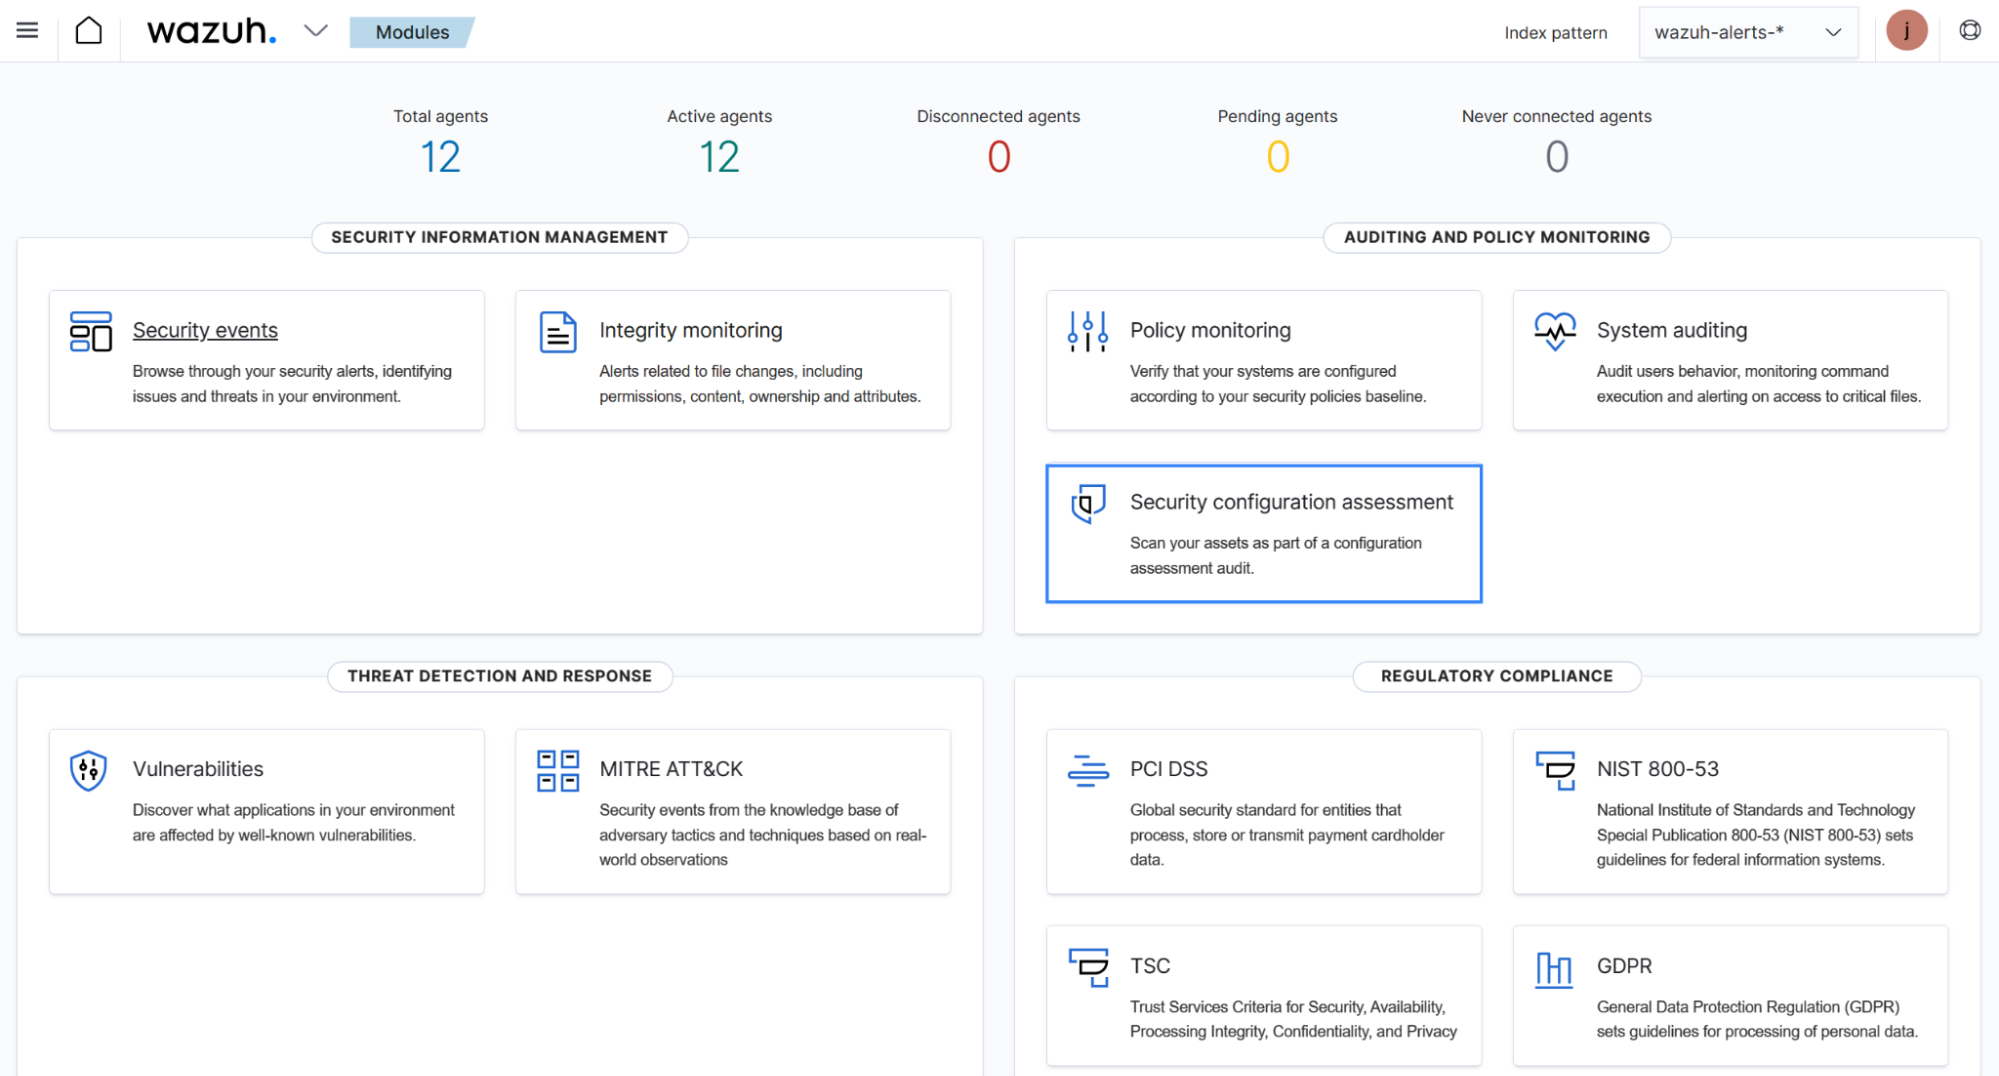
Task: Click the Security configuration assessment shield icon
Action: (x=1088, y=504)
